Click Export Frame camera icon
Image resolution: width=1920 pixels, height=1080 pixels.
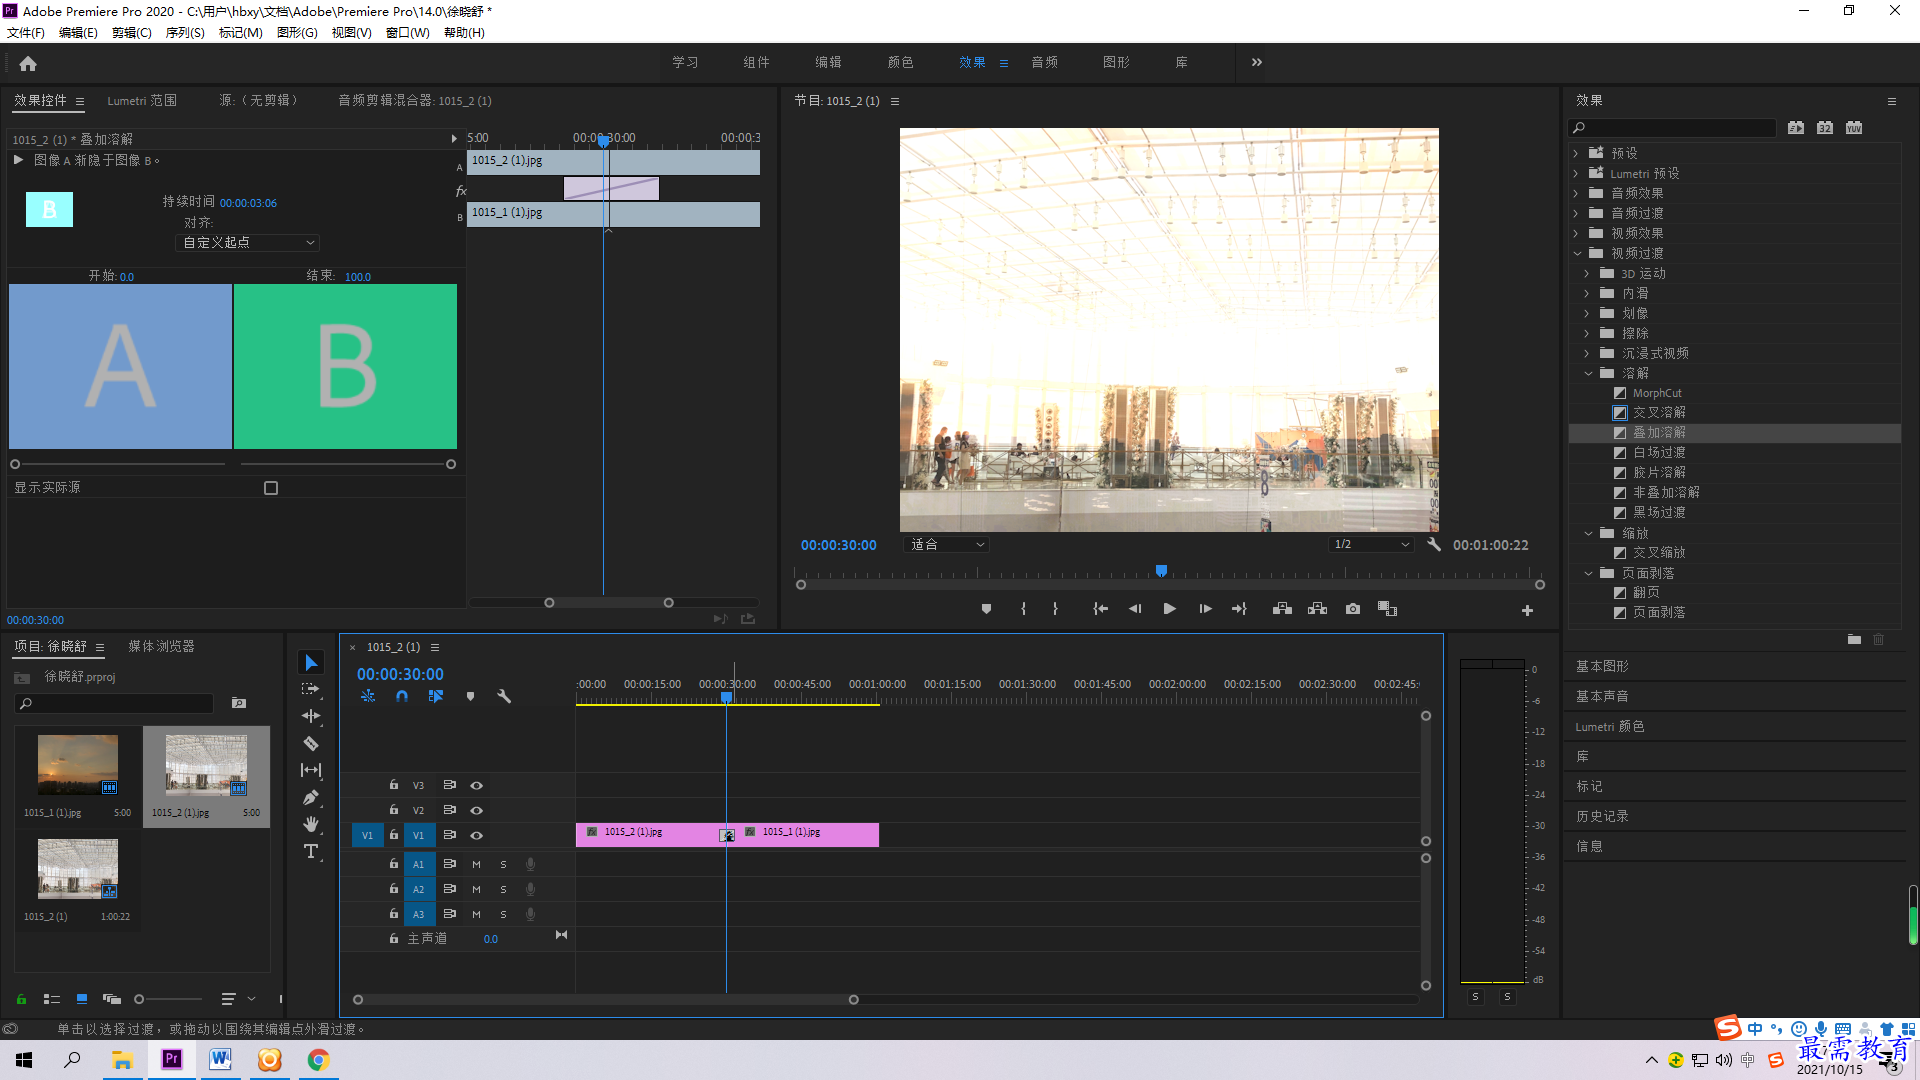tap(1353, 609)
